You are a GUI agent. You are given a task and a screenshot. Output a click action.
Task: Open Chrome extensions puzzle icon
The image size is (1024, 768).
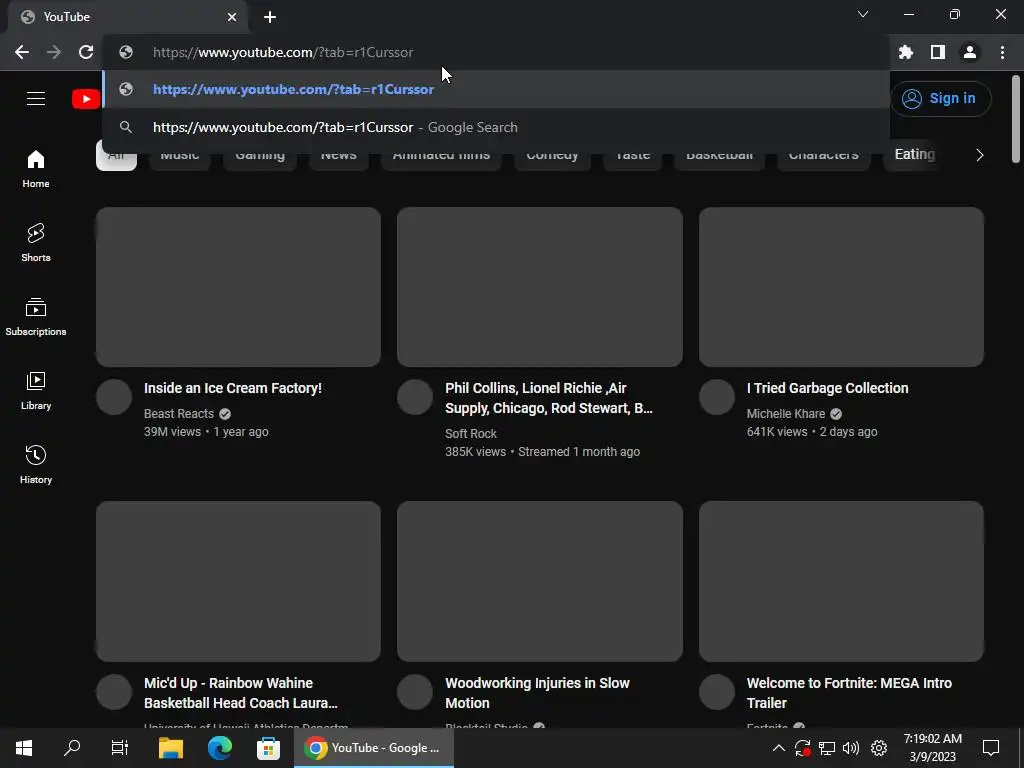tap(906, 52)
